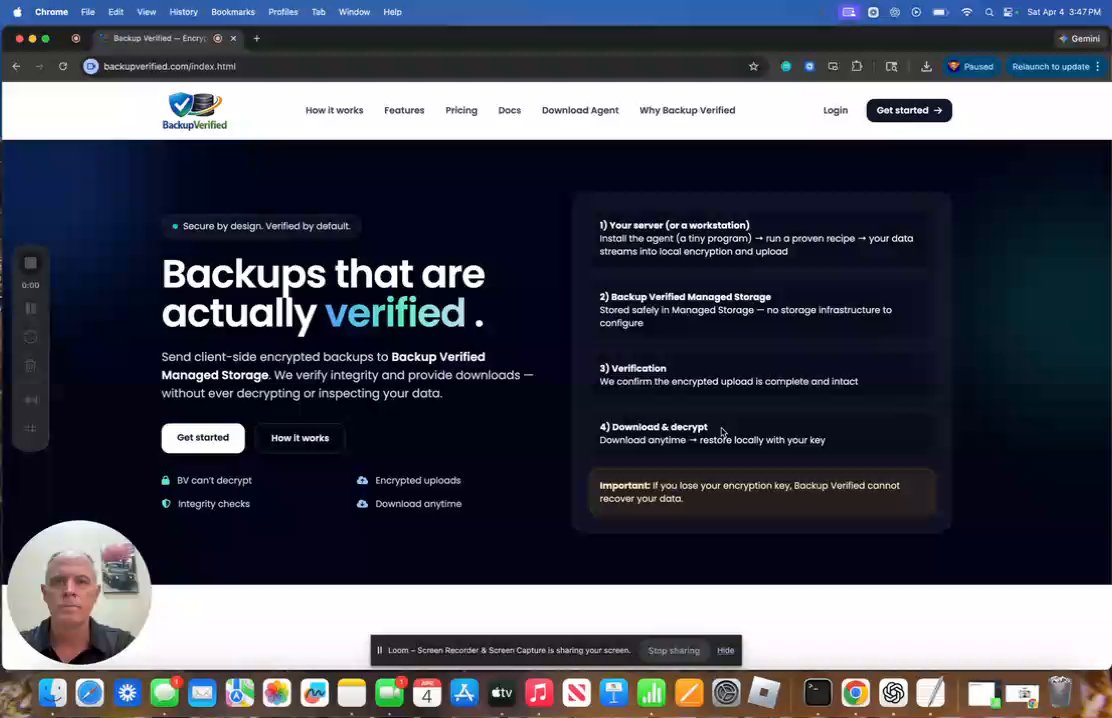Open the How it works nav link
Viewport: 1112px width, 718px height.
(x=334, y=110)
